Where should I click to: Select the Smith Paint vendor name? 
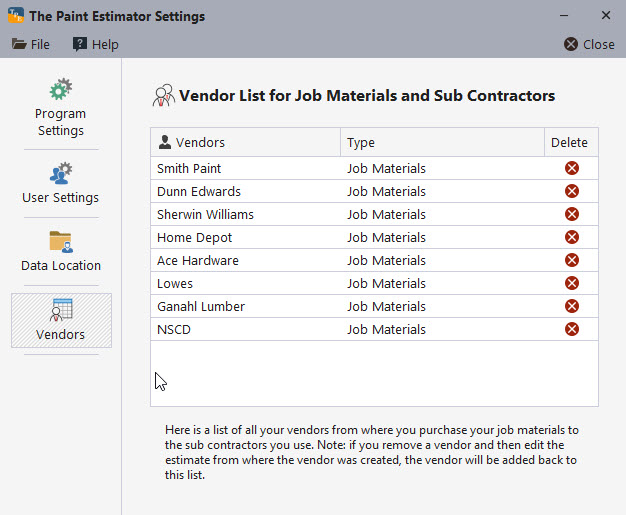click(189, 168)
